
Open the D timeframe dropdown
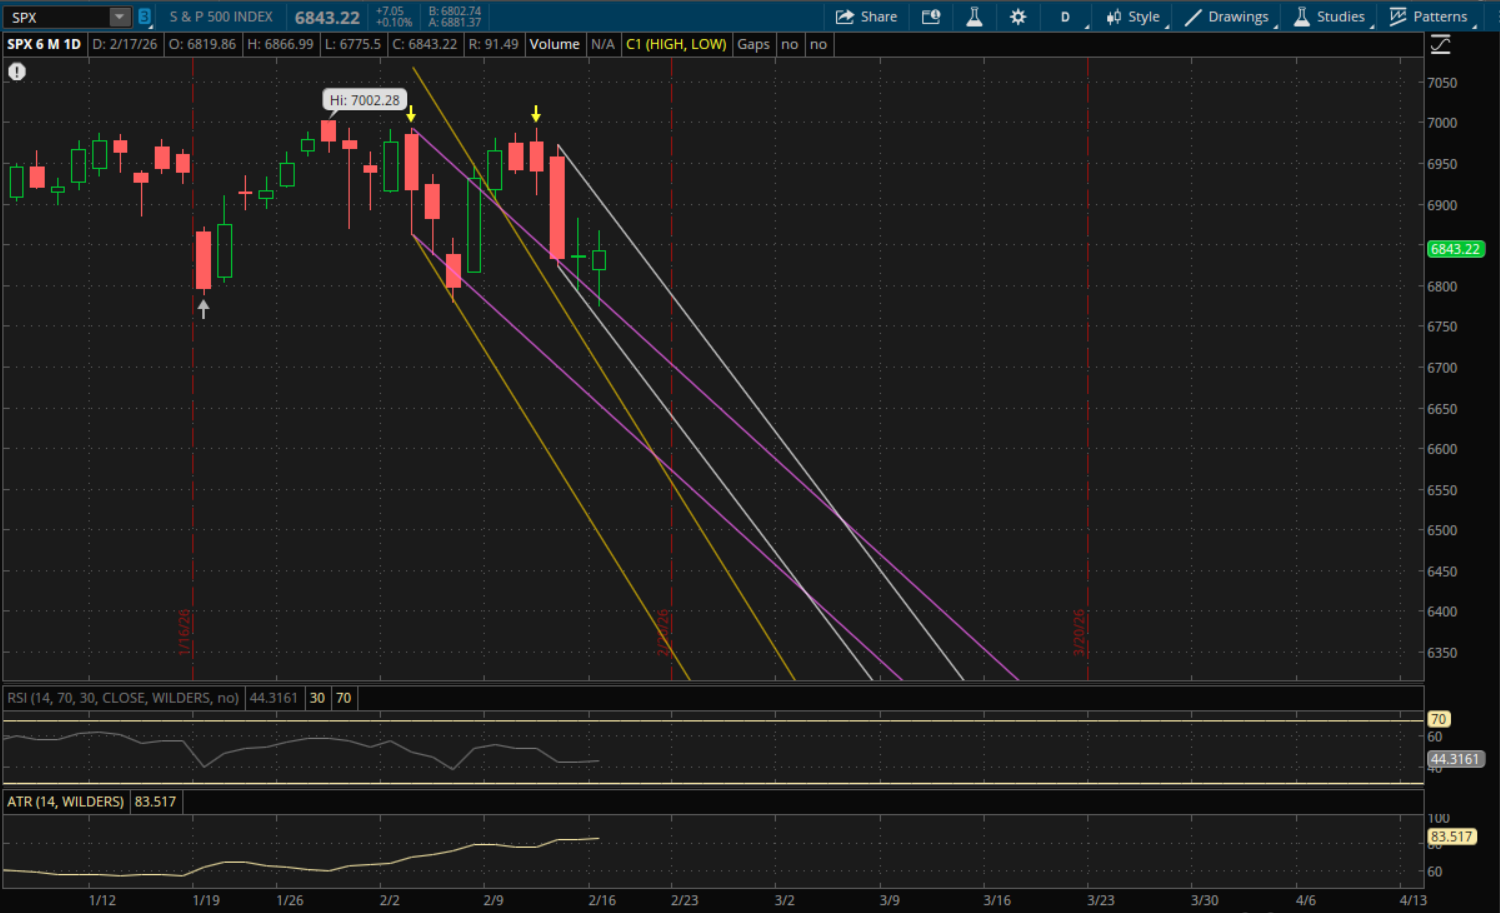(1066, 17)
